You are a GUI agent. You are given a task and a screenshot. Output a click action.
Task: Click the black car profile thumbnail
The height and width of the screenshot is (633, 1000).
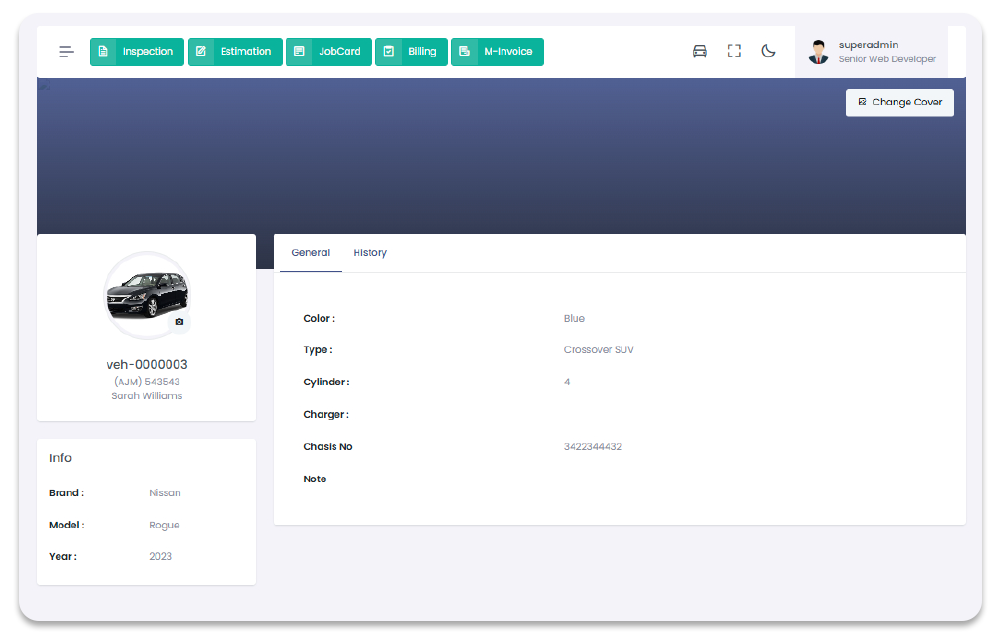pyautogui.click(x=146, y=293)
